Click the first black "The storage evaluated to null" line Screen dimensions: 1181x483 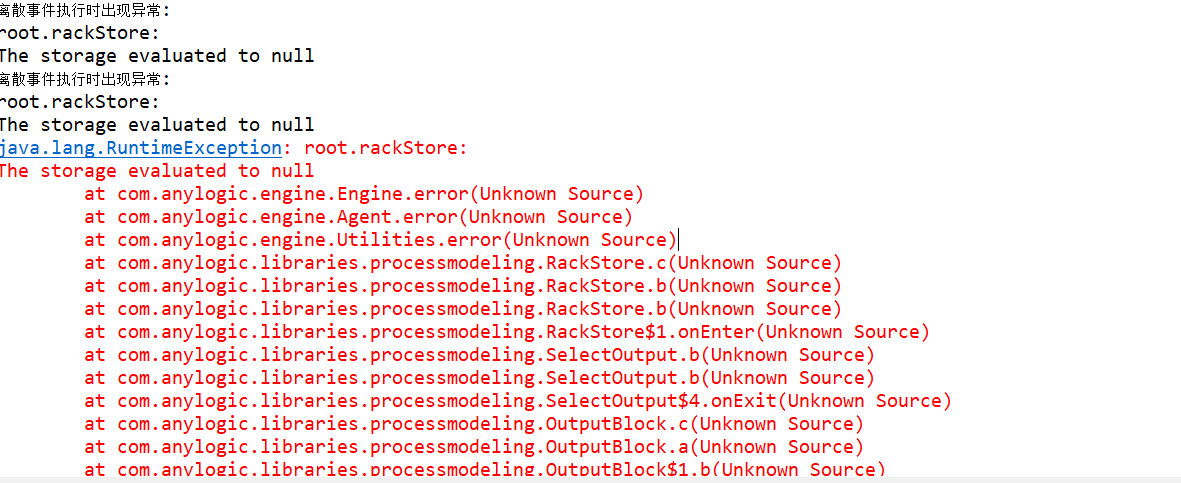point(156,56)
